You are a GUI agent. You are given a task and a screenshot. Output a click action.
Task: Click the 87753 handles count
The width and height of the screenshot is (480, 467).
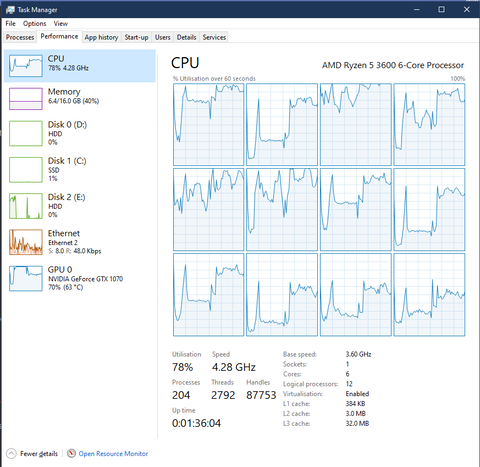[261, 395]
